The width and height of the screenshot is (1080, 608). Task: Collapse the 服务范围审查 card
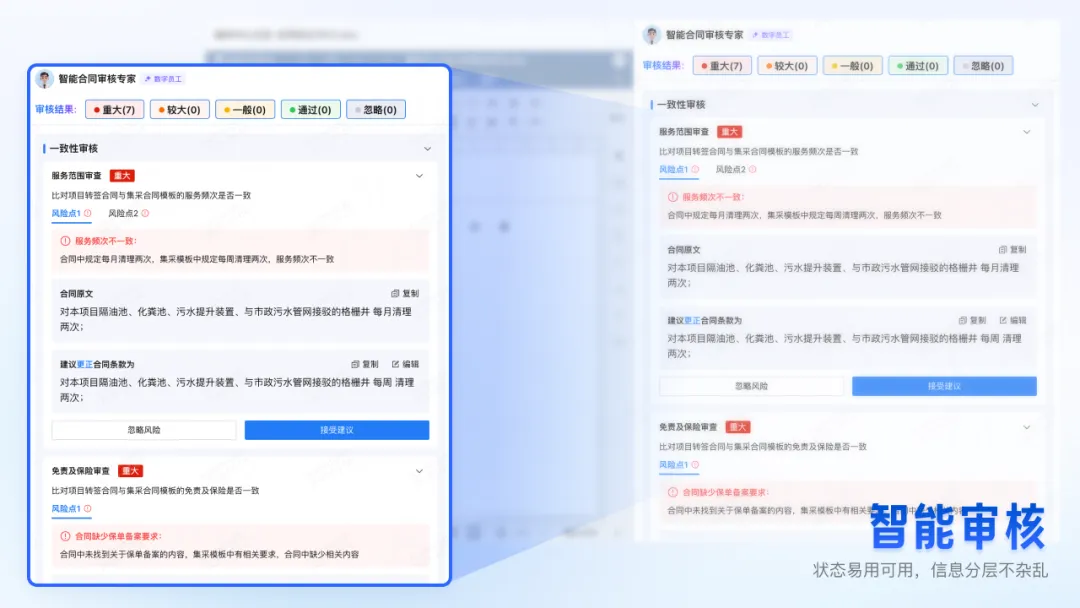421,175
